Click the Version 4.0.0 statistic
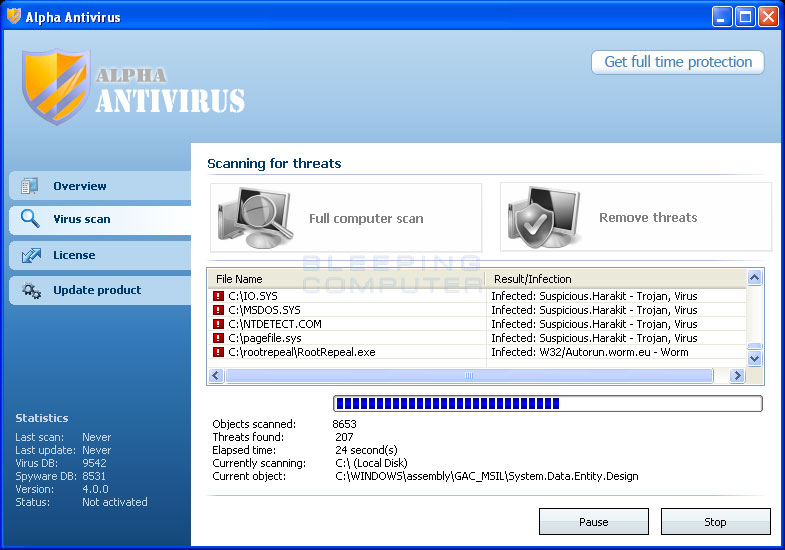 [x=95, y=489]
